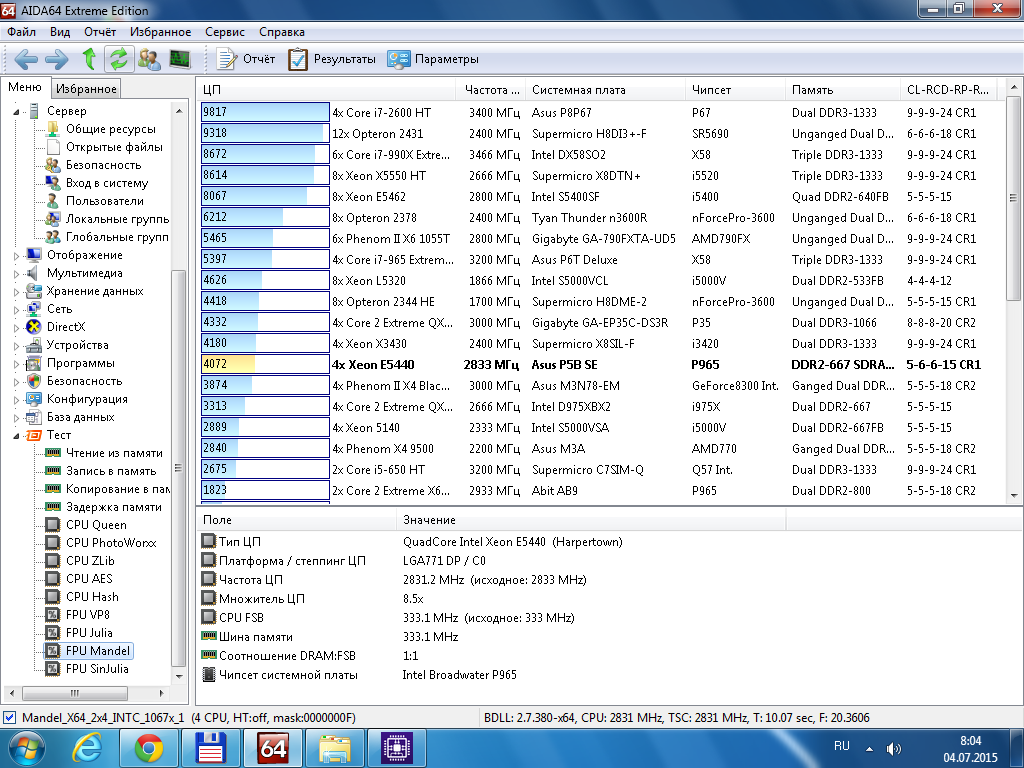Select the CPU PhotoWorxx benchmark
Image resolution: width=1024 pixels, height=768 pixels.
111,543
